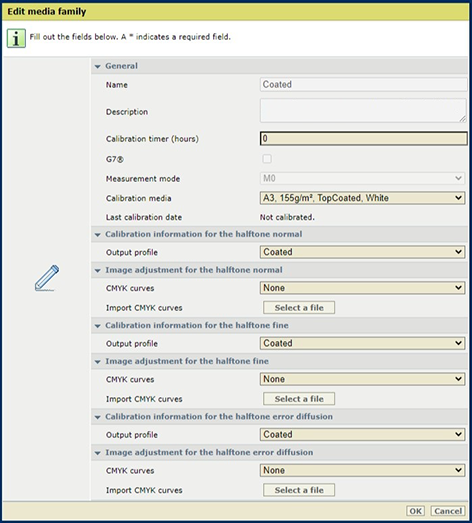Open the Measurement mode dropdown
Image resolution: width=472 pixels, height=523 pixels.
coord(362,178)
